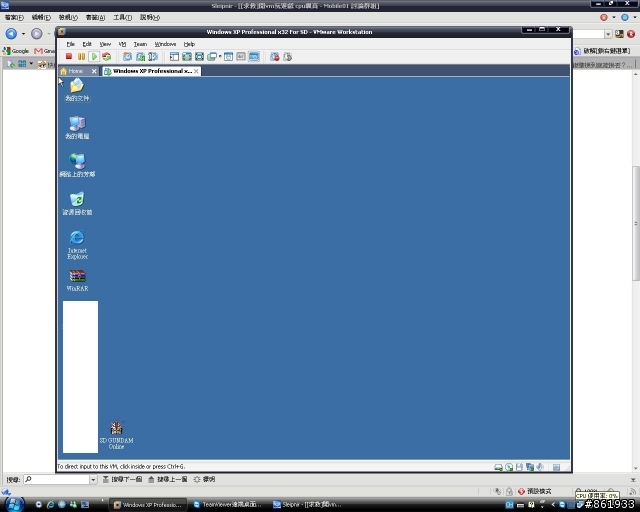This screenshot has height=512, width=640.
Task: Open the Google bookmark link
Action: pos(16,51)
